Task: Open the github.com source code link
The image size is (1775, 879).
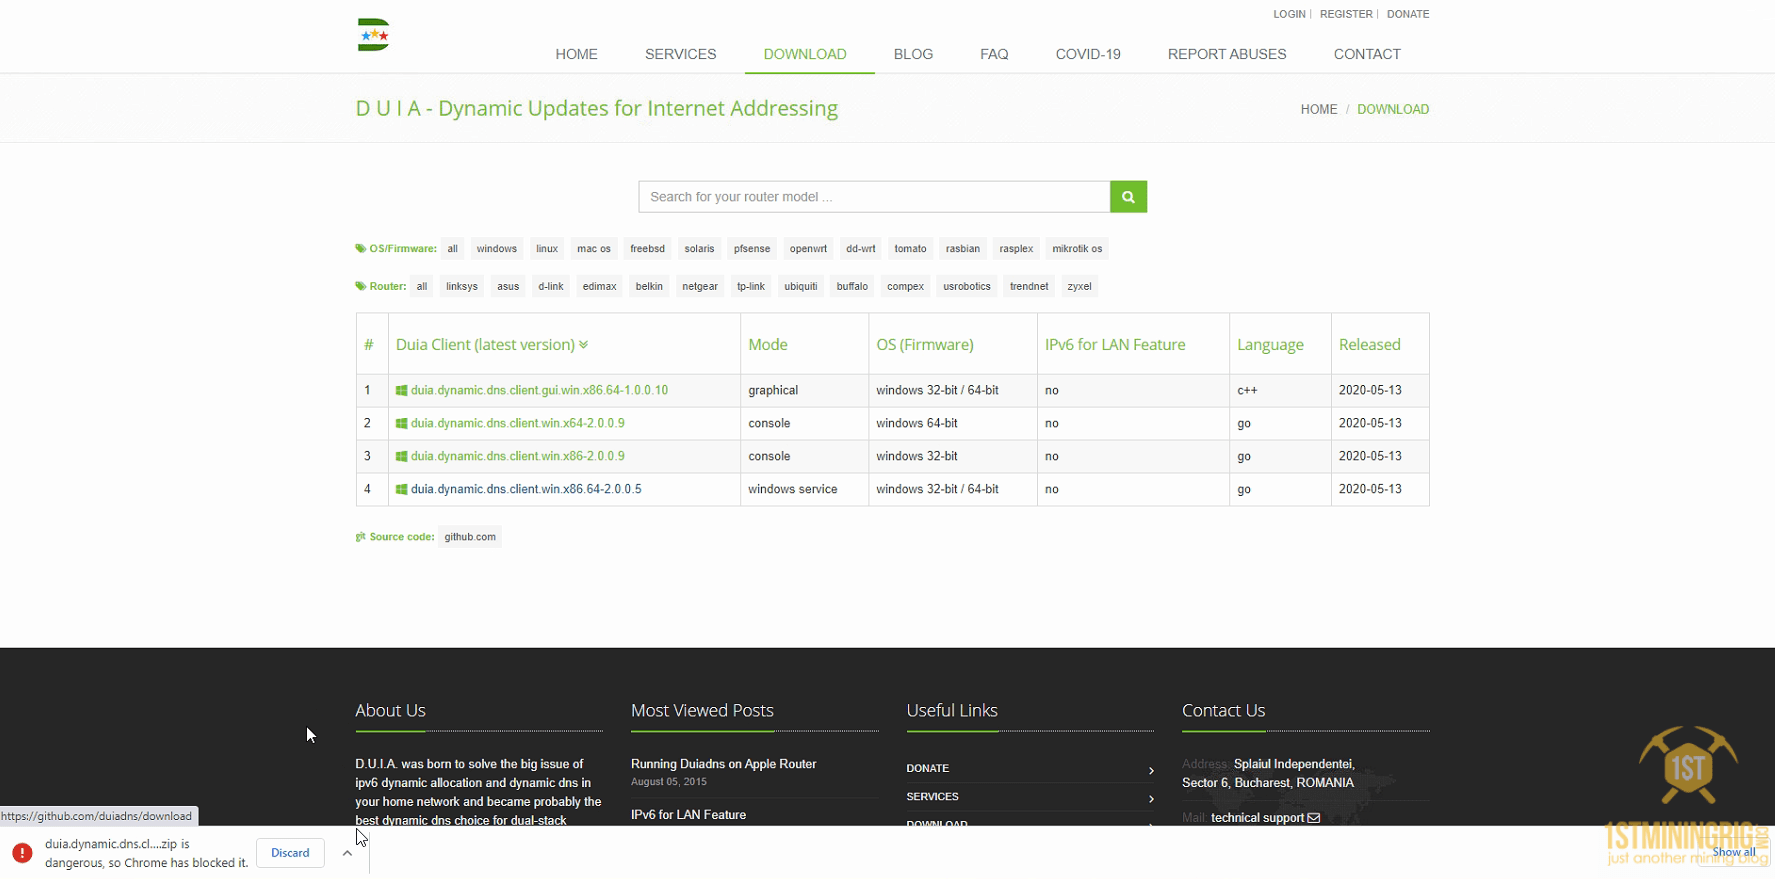Action: click(x=470, y=537)
